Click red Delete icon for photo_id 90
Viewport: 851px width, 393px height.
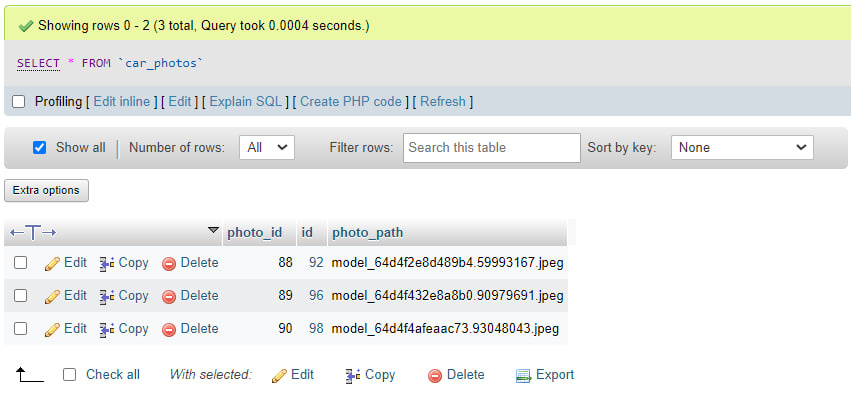click(169, 329)
